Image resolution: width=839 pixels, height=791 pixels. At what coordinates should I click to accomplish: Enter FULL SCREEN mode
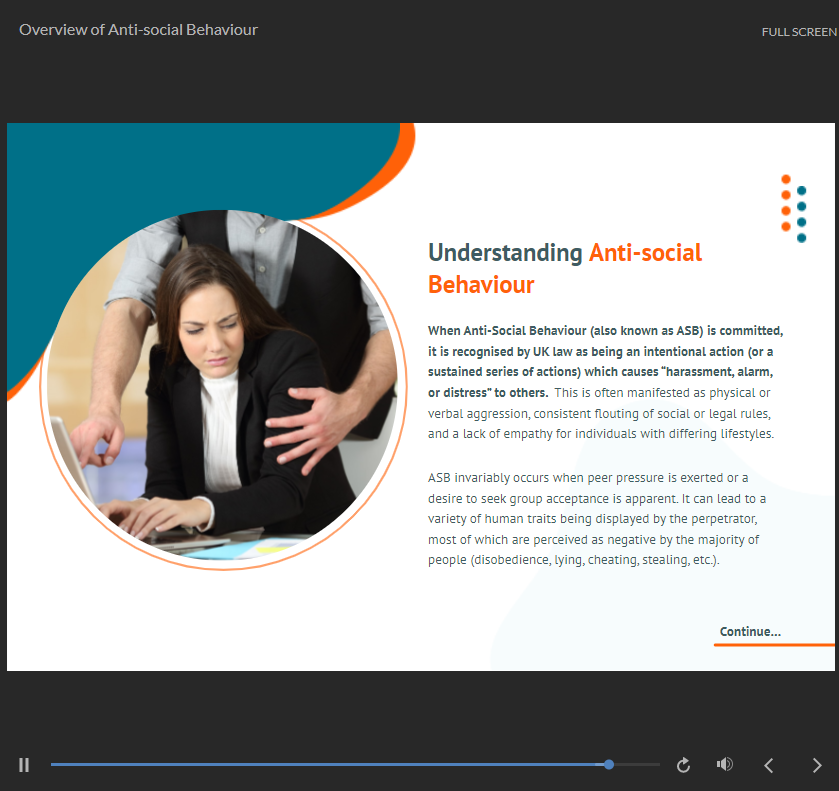pos(798,32)
